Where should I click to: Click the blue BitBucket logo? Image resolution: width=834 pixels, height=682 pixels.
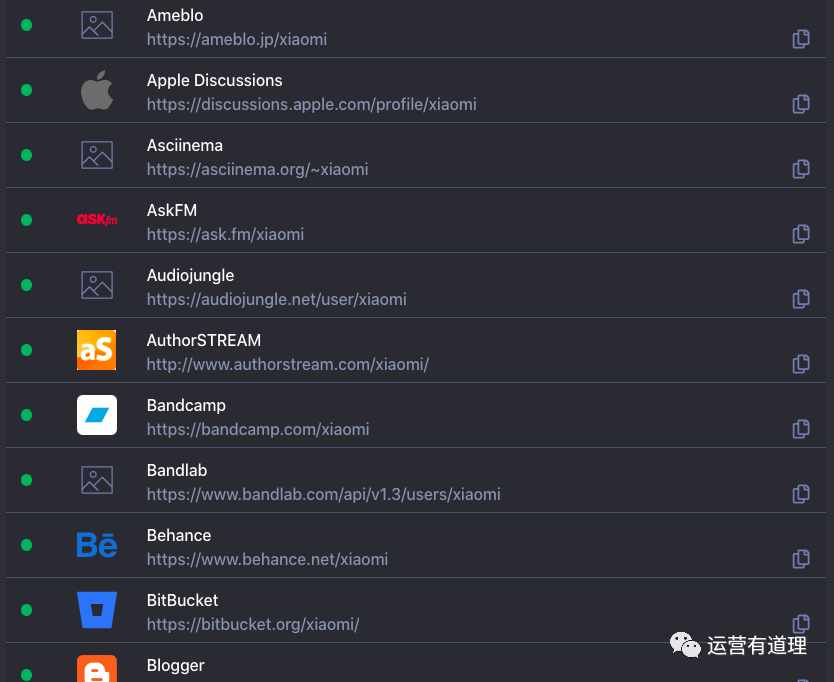click(x=97, y=610)
